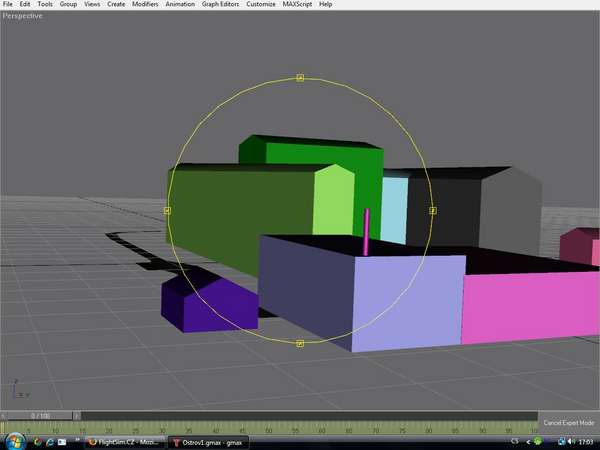The image size is (600, 450).
Task: Select the magenta pole object in the viewport
Action: (367, 232)
